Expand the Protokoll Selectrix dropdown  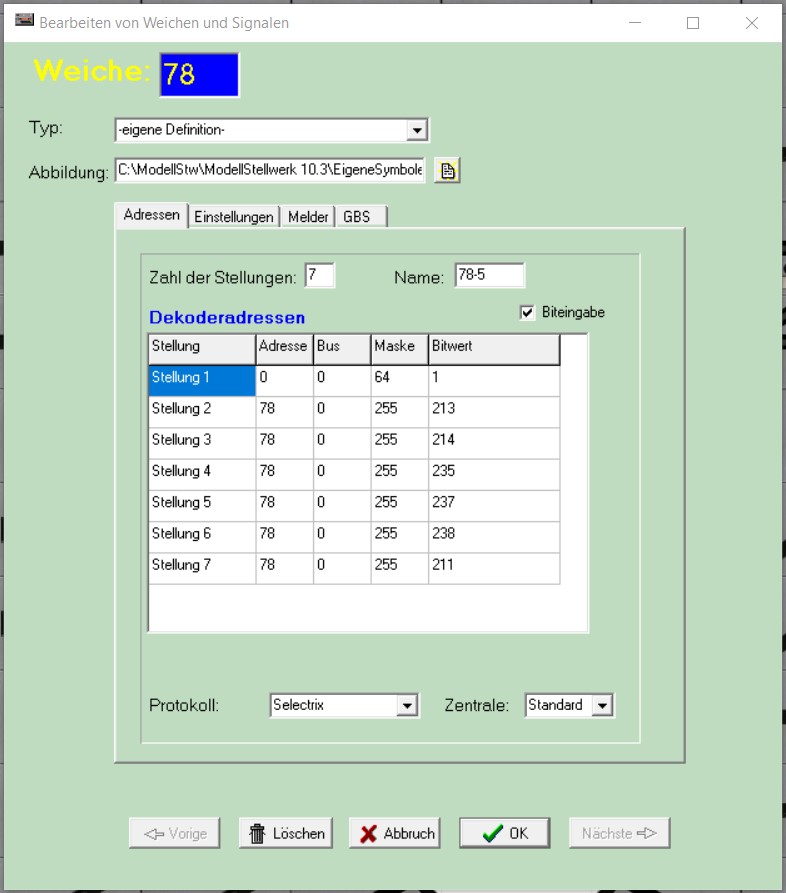[x=406, y=706]
